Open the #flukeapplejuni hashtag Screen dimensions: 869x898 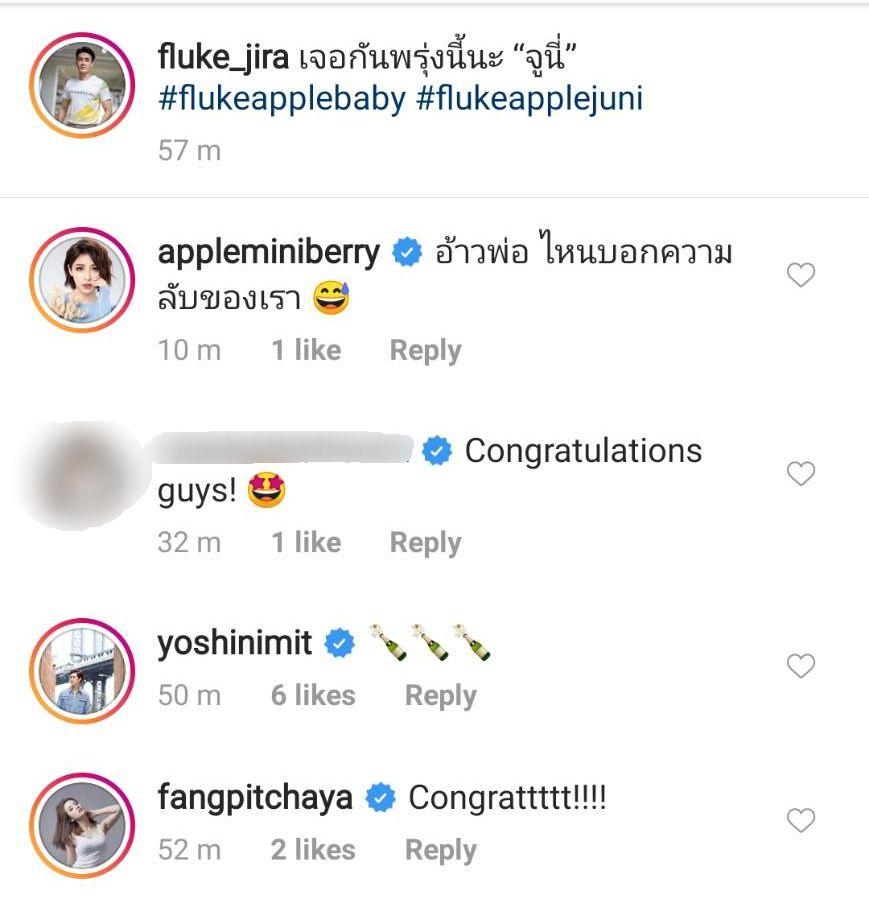pyautogui.click(x=529, y=99)
